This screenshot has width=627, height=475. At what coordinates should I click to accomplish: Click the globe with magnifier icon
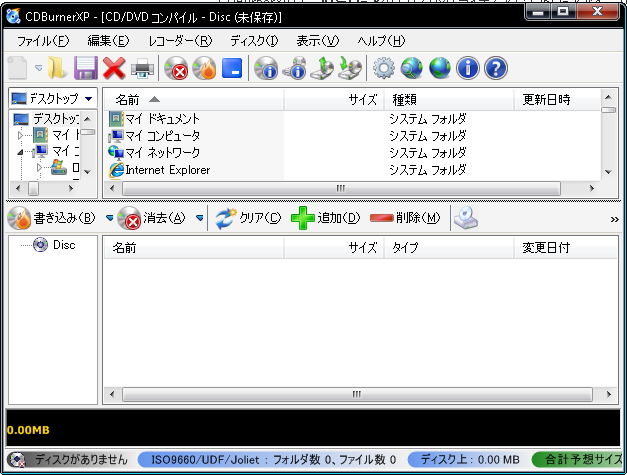[x=412, y=68]
